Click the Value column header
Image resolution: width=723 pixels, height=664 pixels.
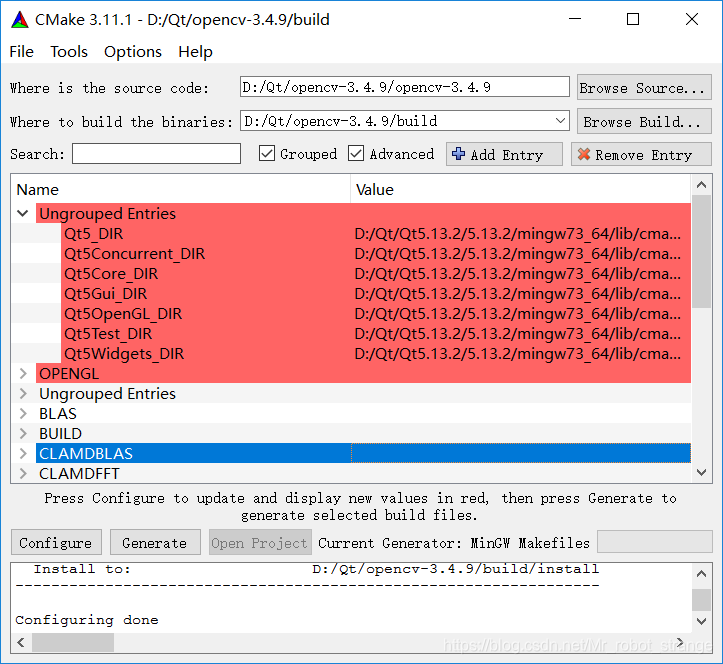pos(521,189)
